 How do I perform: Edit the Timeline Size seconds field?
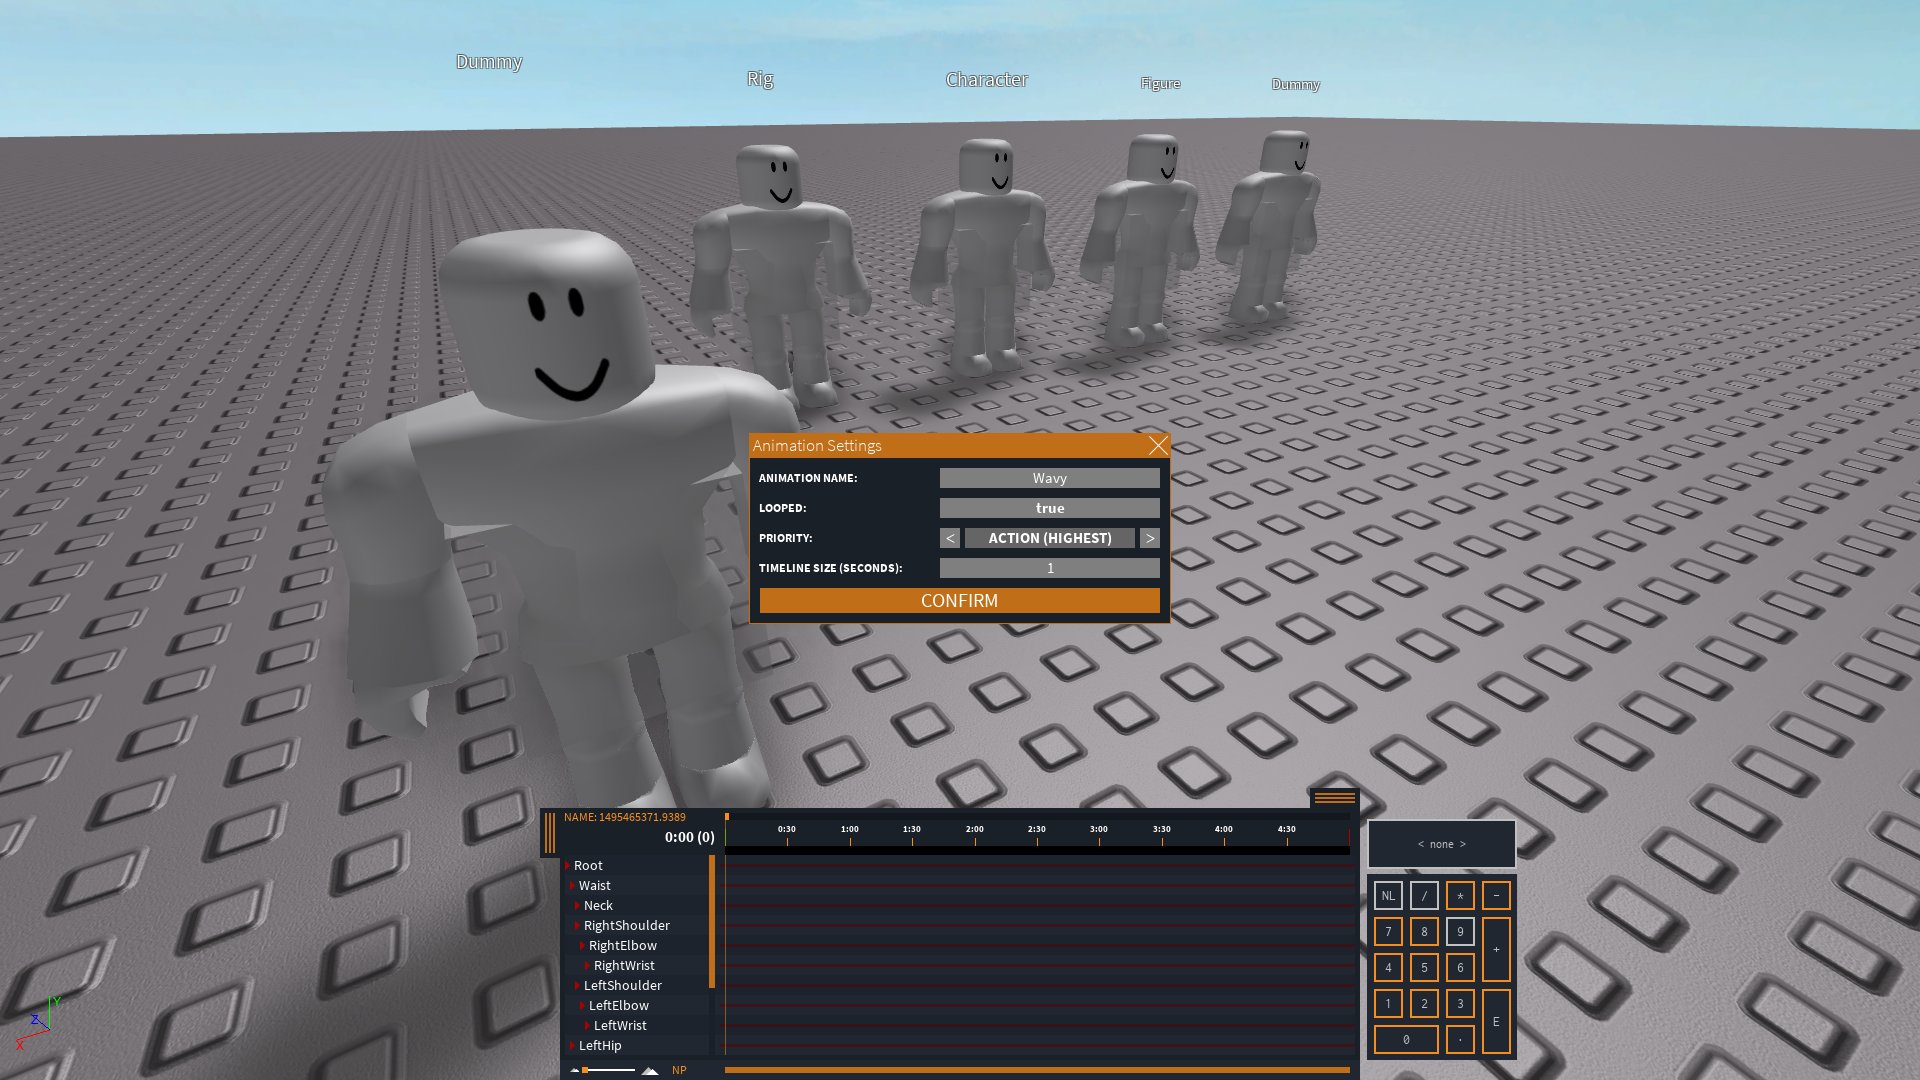pos(1049,568)
